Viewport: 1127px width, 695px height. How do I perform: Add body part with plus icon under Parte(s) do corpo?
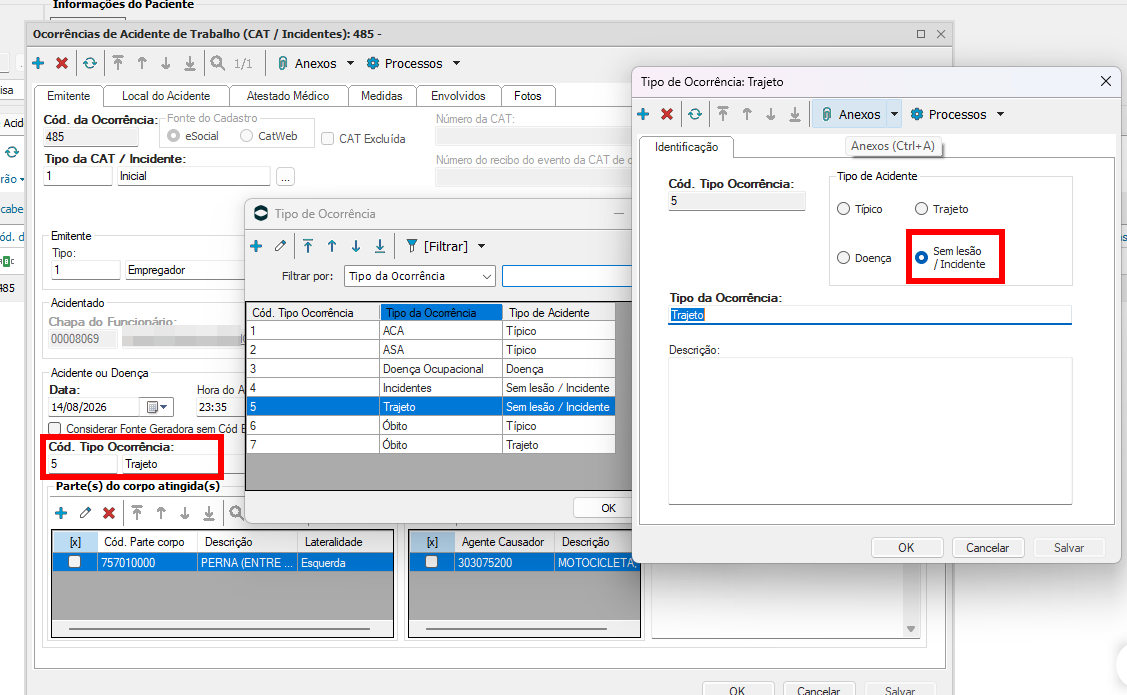(61, 512)
